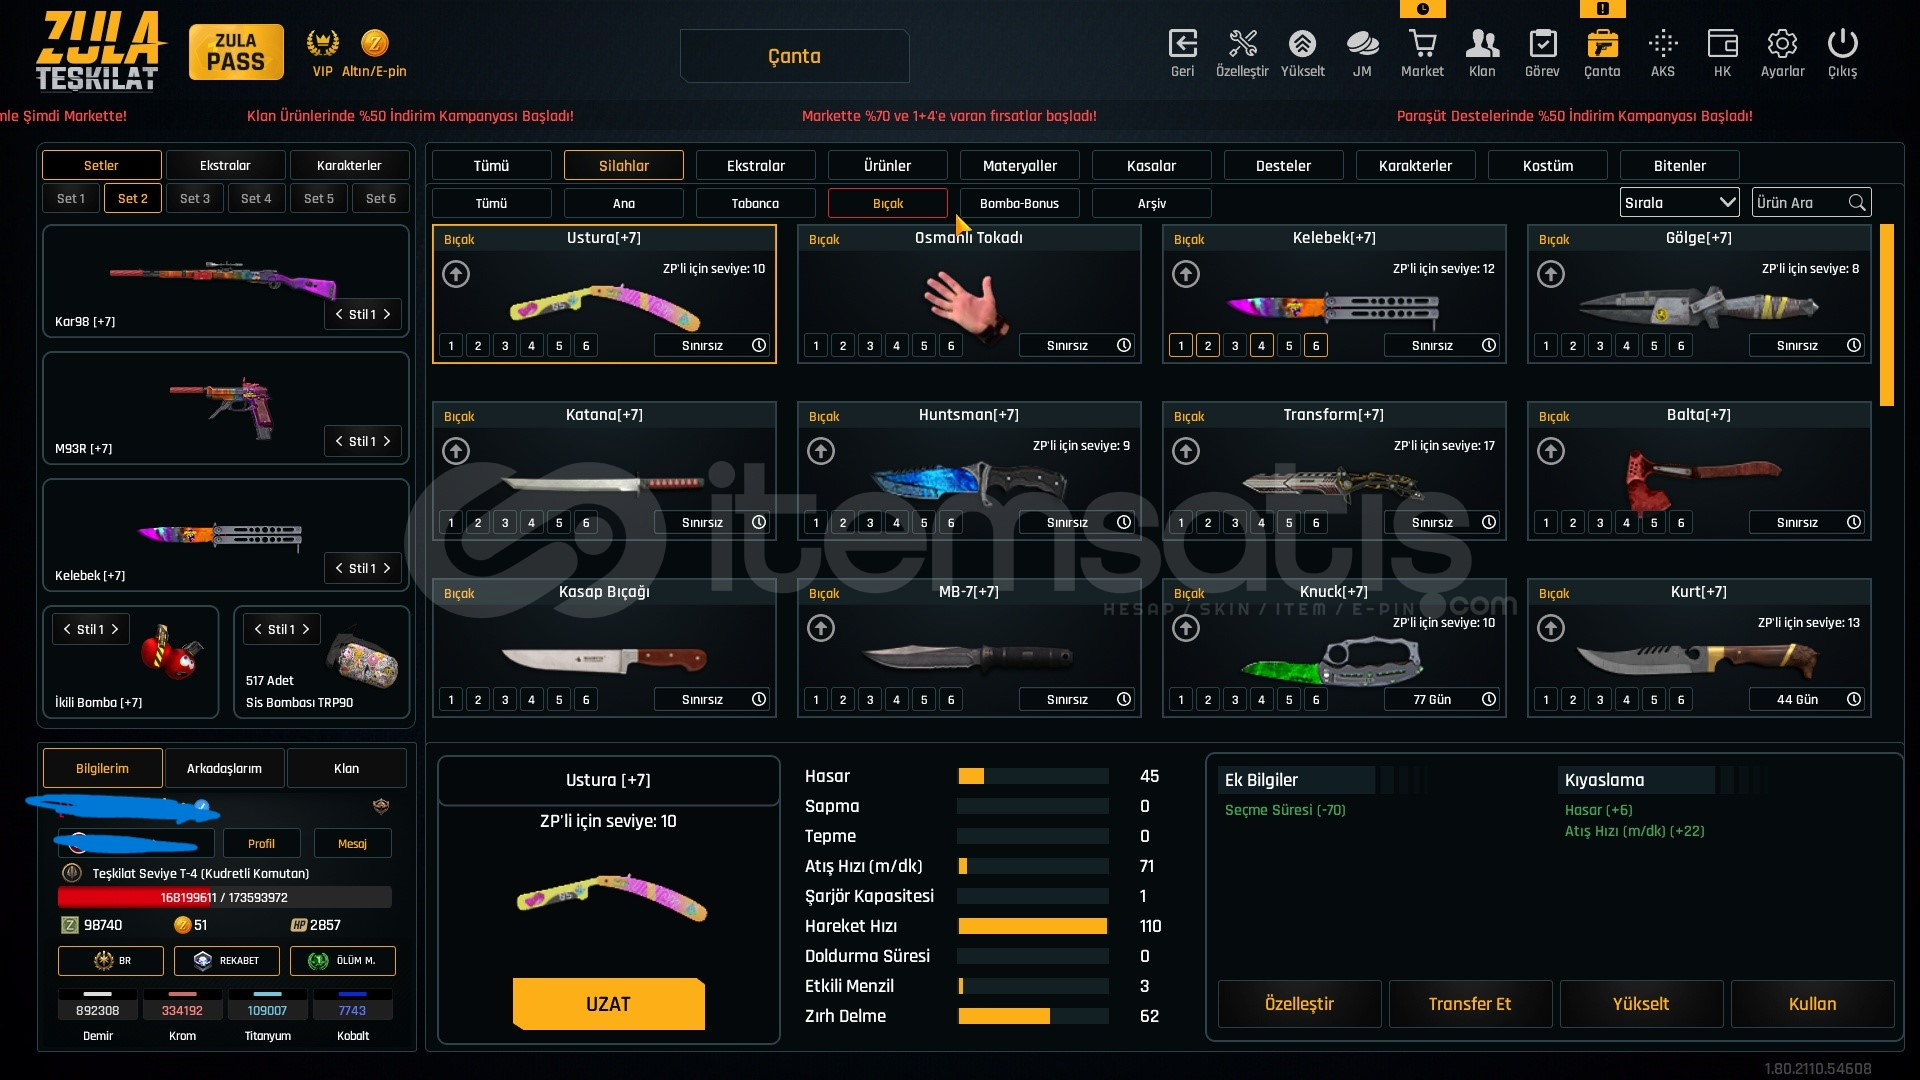Click the Klan icon in top bar
Image resolution: width=1920 pixels, height=1080 pixels.
1482,44
